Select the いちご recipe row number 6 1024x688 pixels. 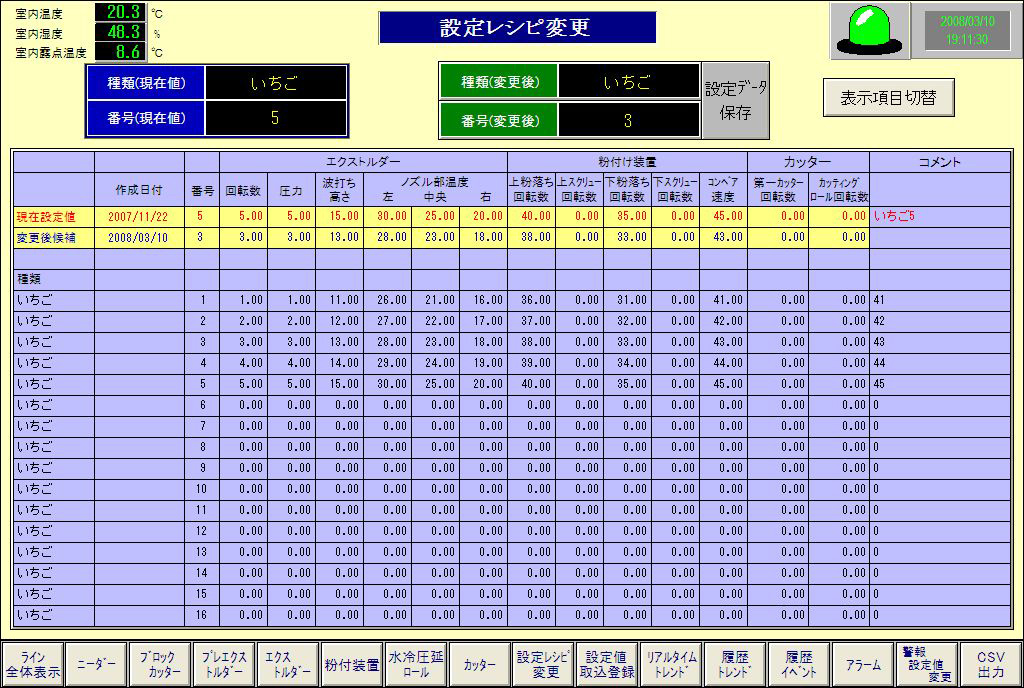click(512, 405)
